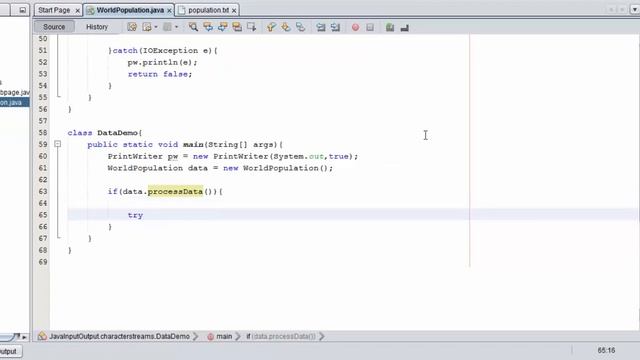The image size is (640, 360).
Task: Click the minimize panel icon left of tabs
Action: 22,10
